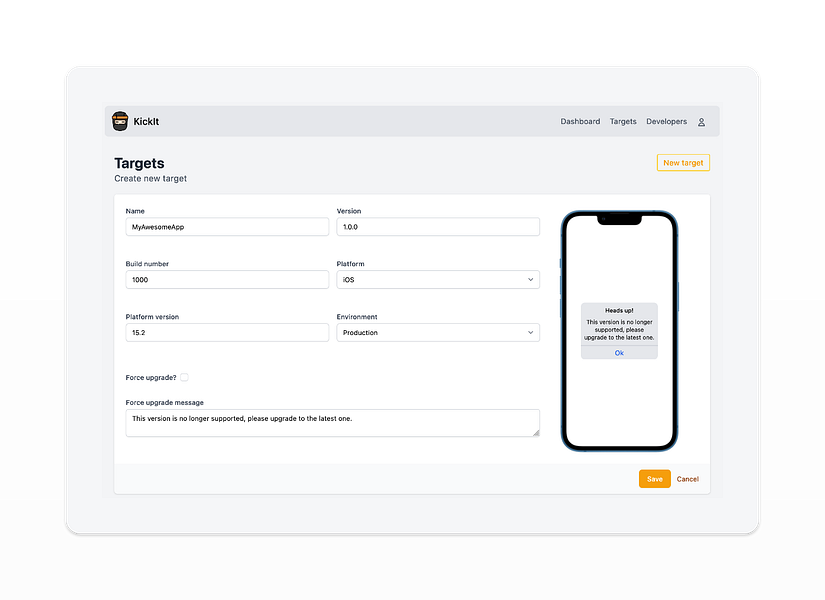Click the Cancel link
The height and width of the screenshot is (600, 825).
(688, 479)
